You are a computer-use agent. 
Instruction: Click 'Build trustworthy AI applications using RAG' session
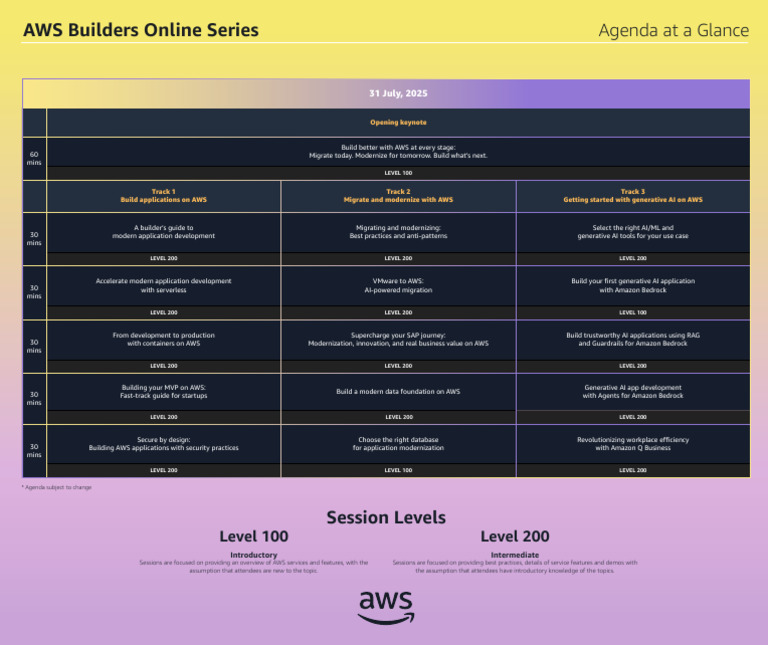[x=633, y=339]
